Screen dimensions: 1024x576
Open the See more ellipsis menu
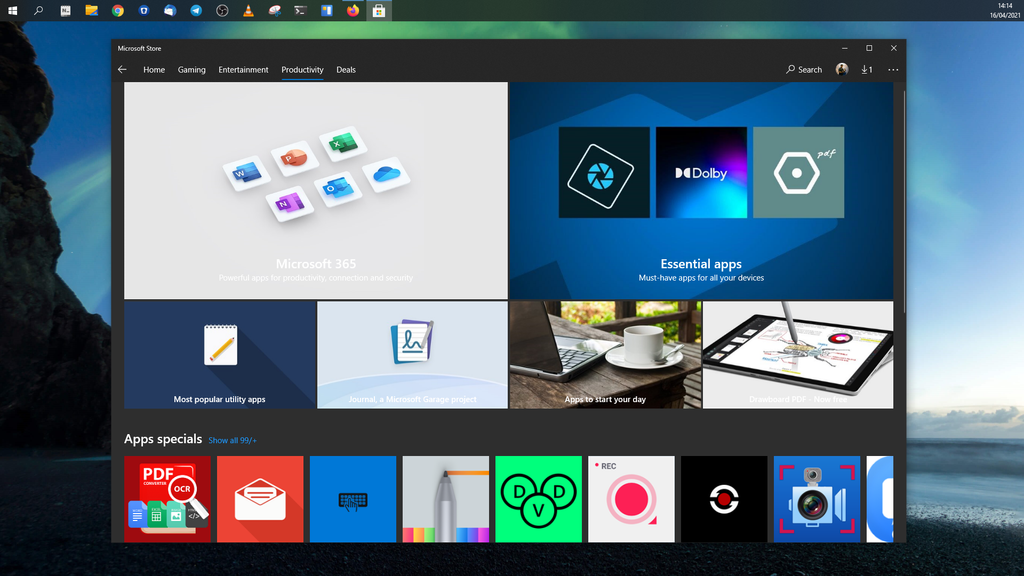tap(893, 70)
